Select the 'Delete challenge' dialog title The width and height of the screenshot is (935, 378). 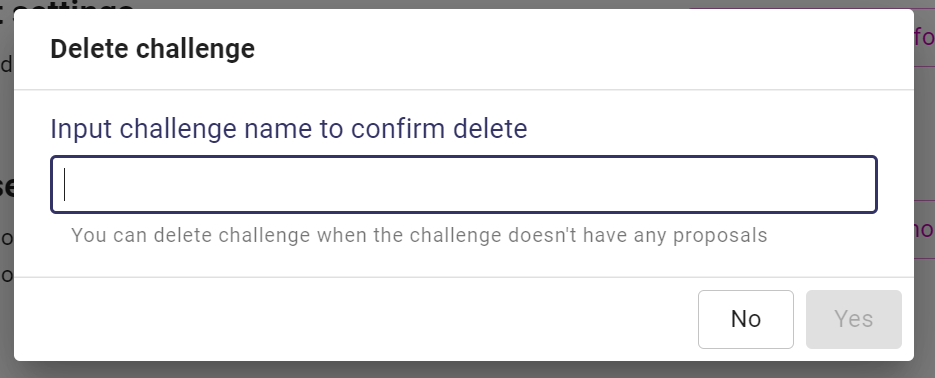point(153,49)
